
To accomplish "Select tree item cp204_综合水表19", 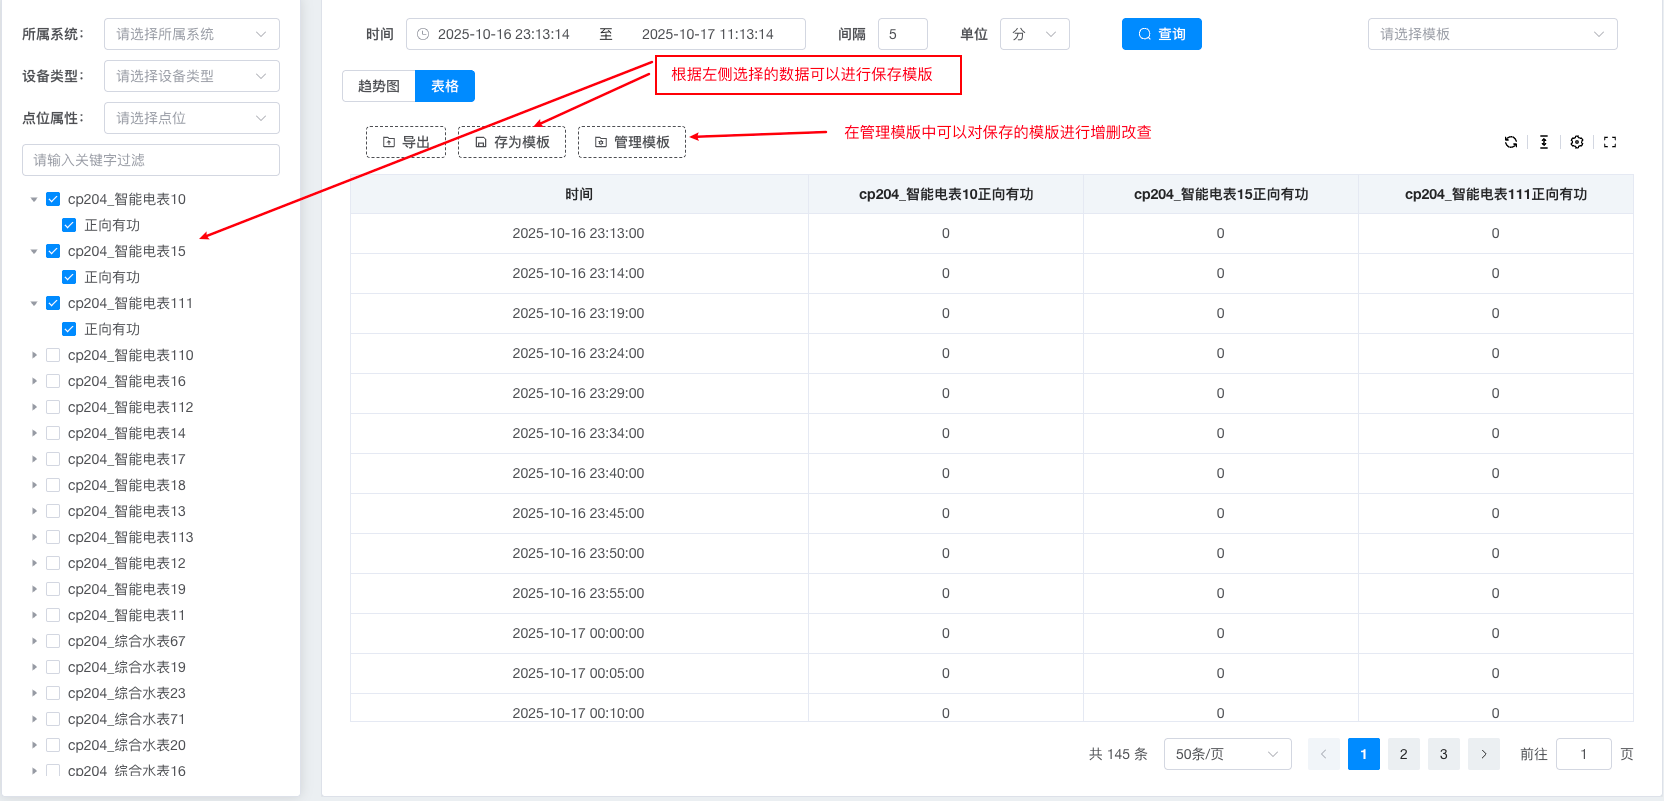I will pyautogui.click(x=127, y=667).
